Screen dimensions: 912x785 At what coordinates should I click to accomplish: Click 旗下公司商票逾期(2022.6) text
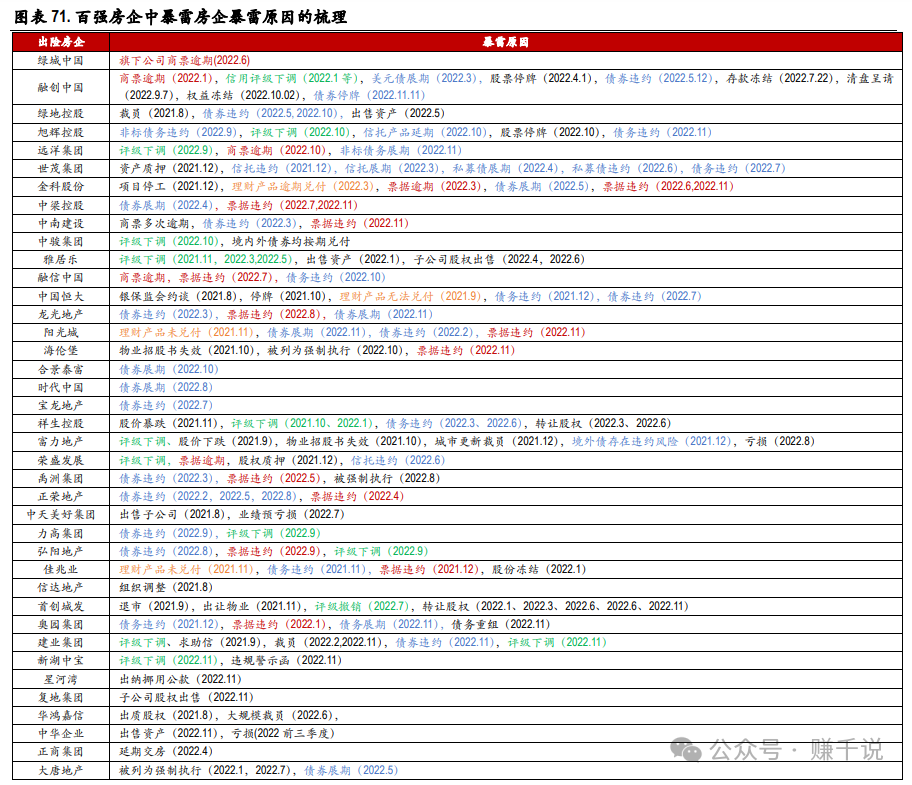point(184,60)
